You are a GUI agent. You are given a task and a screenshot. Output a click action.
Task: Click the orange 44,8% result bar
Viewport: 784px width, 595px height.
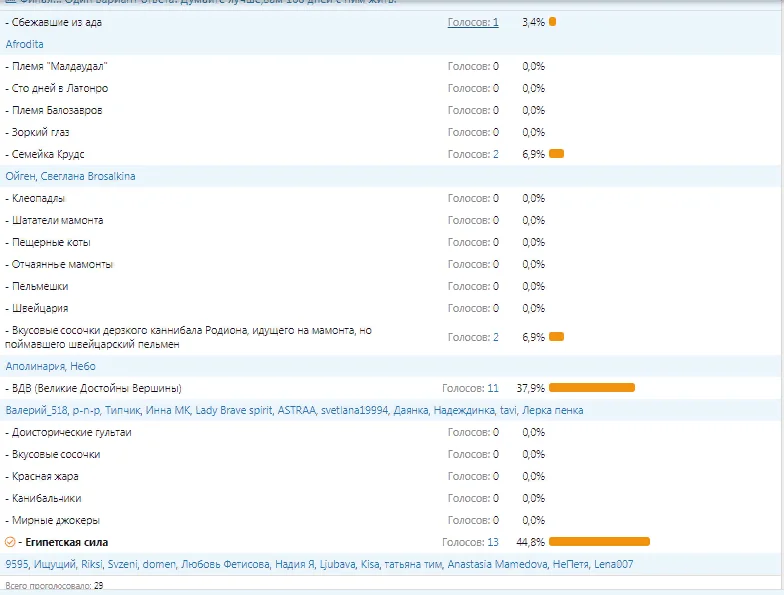(x=599, y=542)
